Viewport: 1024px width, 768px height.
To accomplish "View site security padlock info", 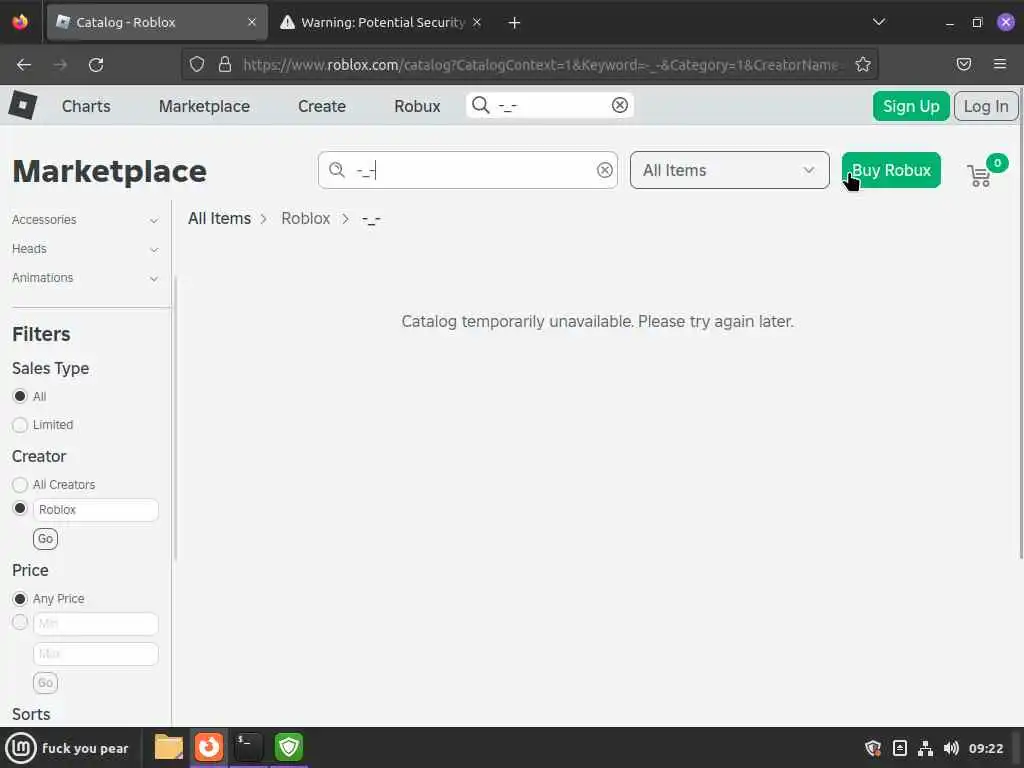I will coord(225,64).
